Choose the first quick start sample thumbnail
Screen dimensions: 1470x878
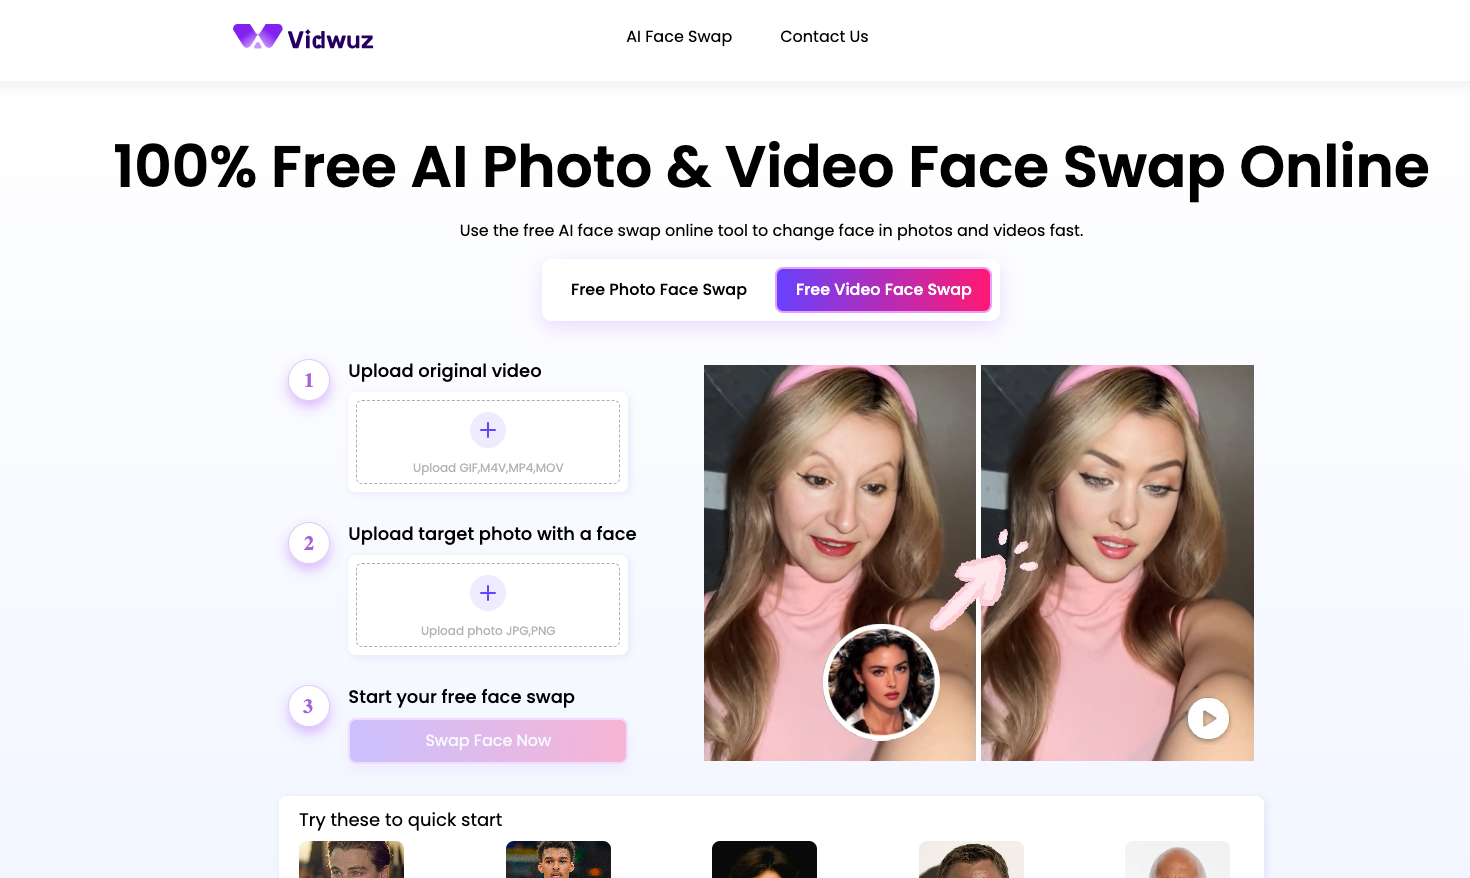tap(351, 860)
